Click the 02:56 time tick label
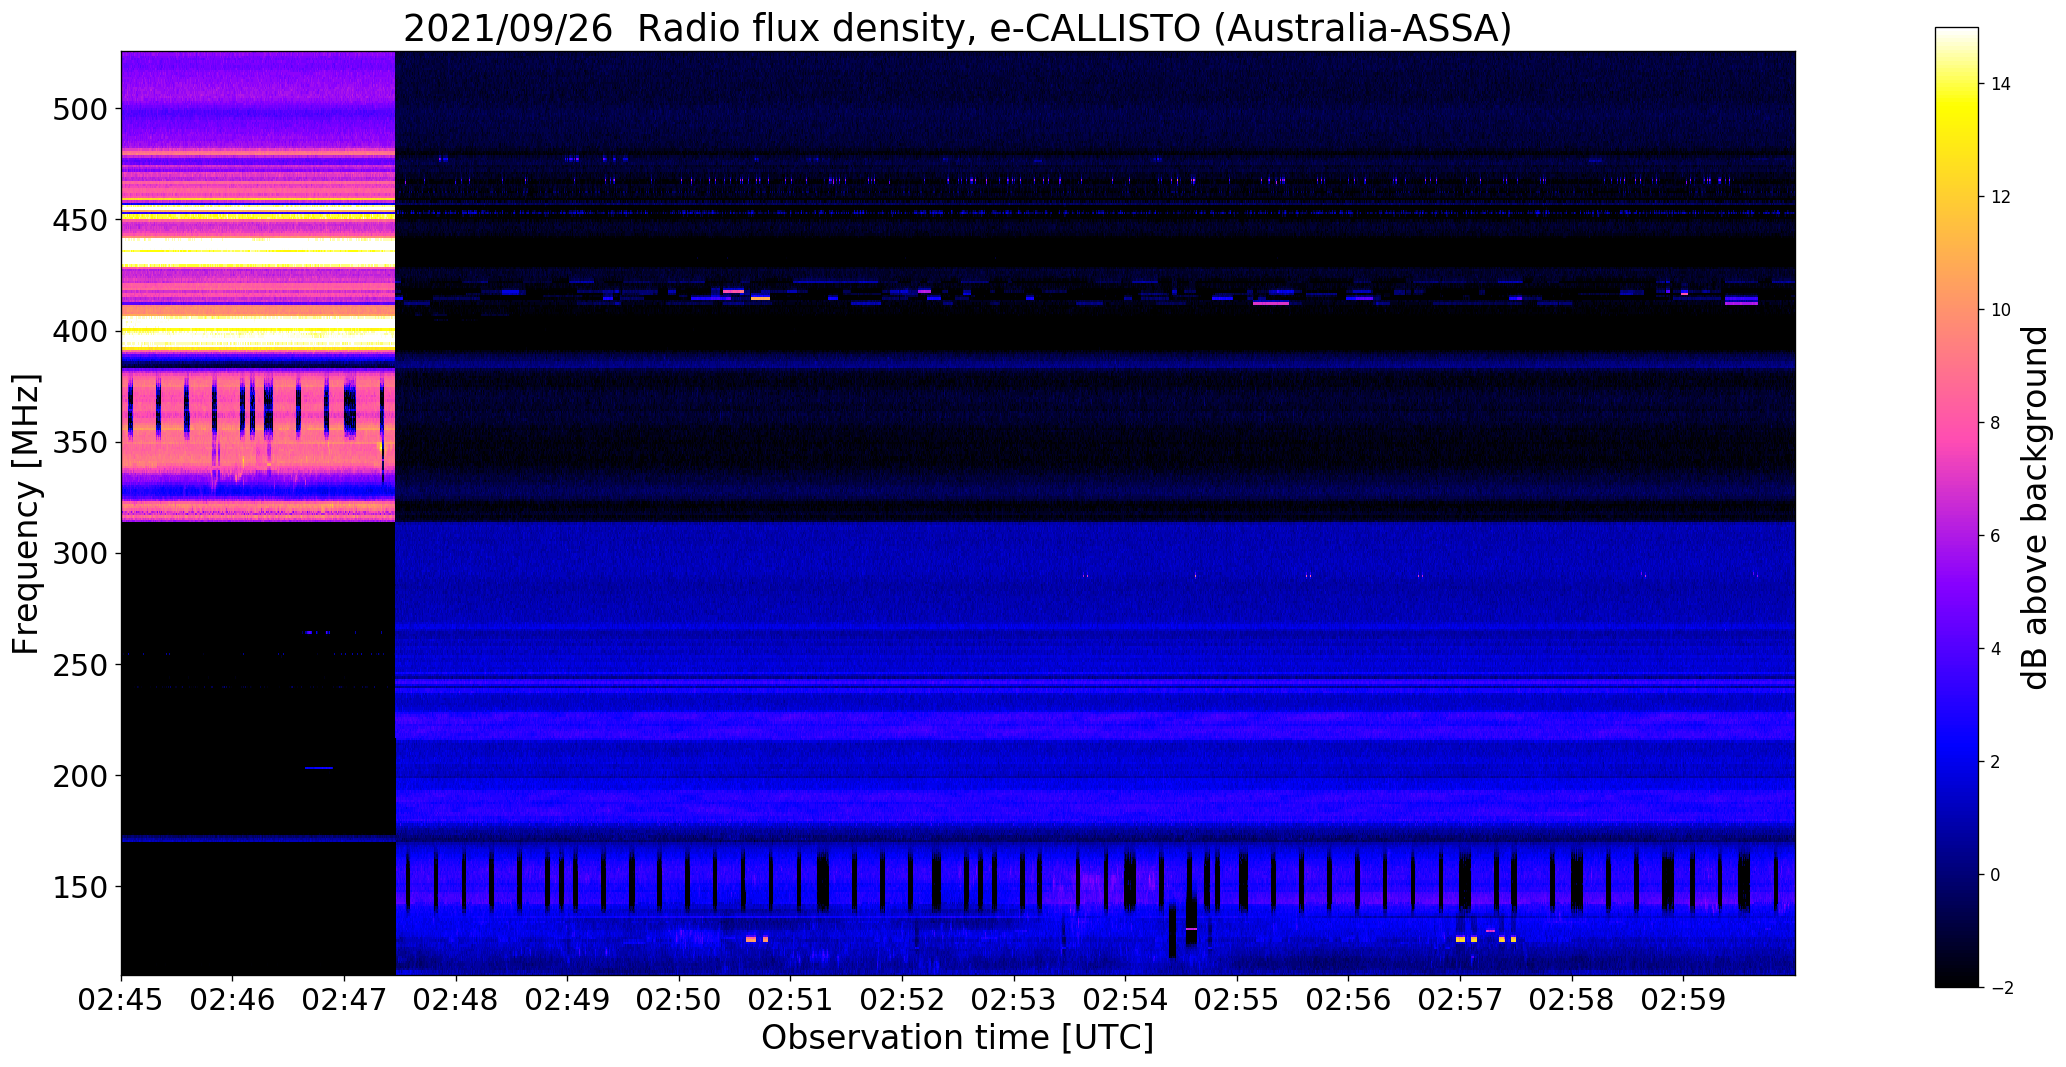 pyautogui.click(x=1349, y=1000)
